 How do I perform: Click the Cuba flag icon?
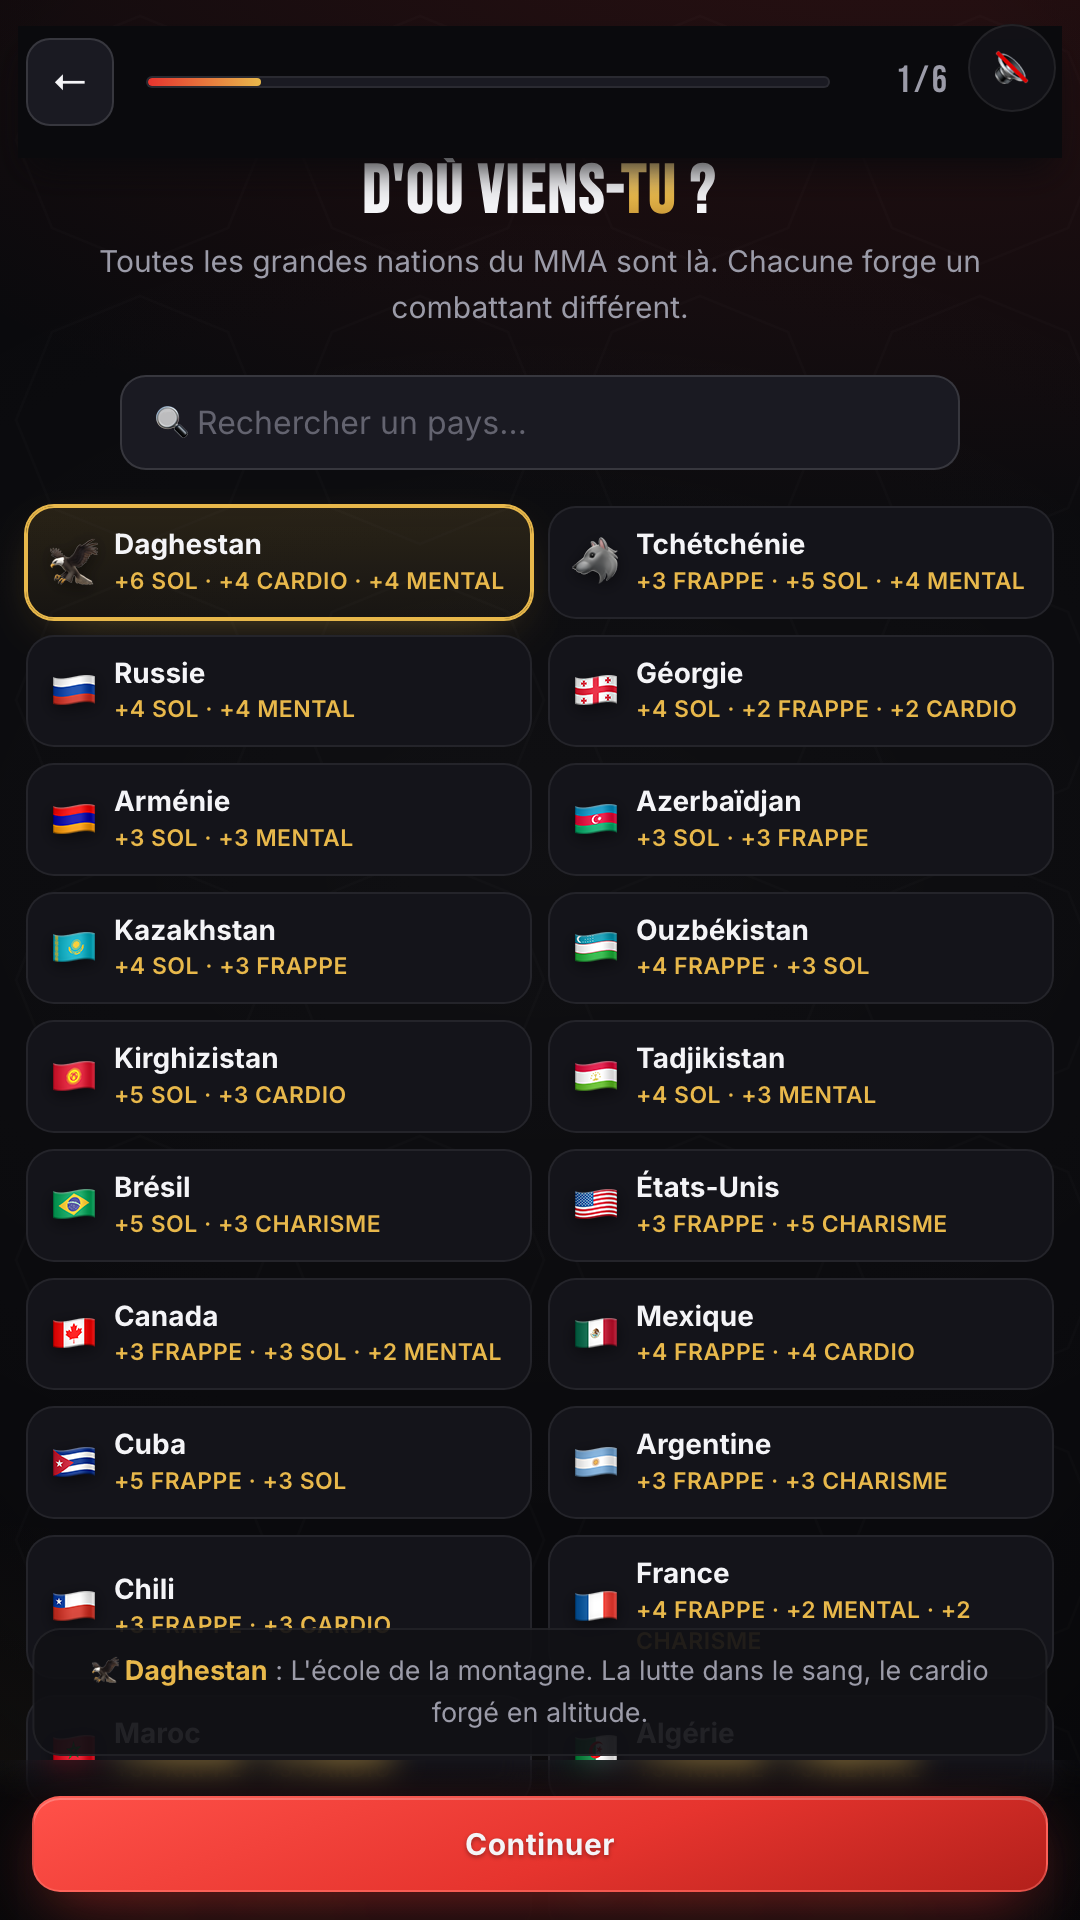click(x=74, y=1462)
